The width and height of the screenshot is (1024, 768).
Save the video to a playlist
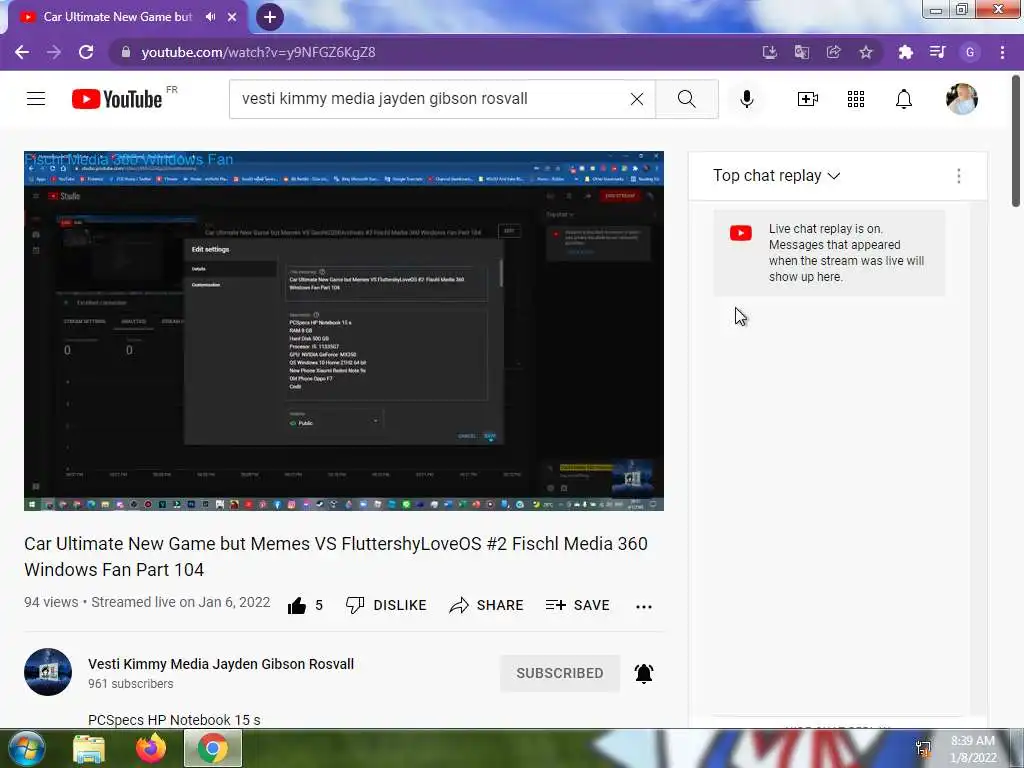pyautogui.click(x=577, y=605)
